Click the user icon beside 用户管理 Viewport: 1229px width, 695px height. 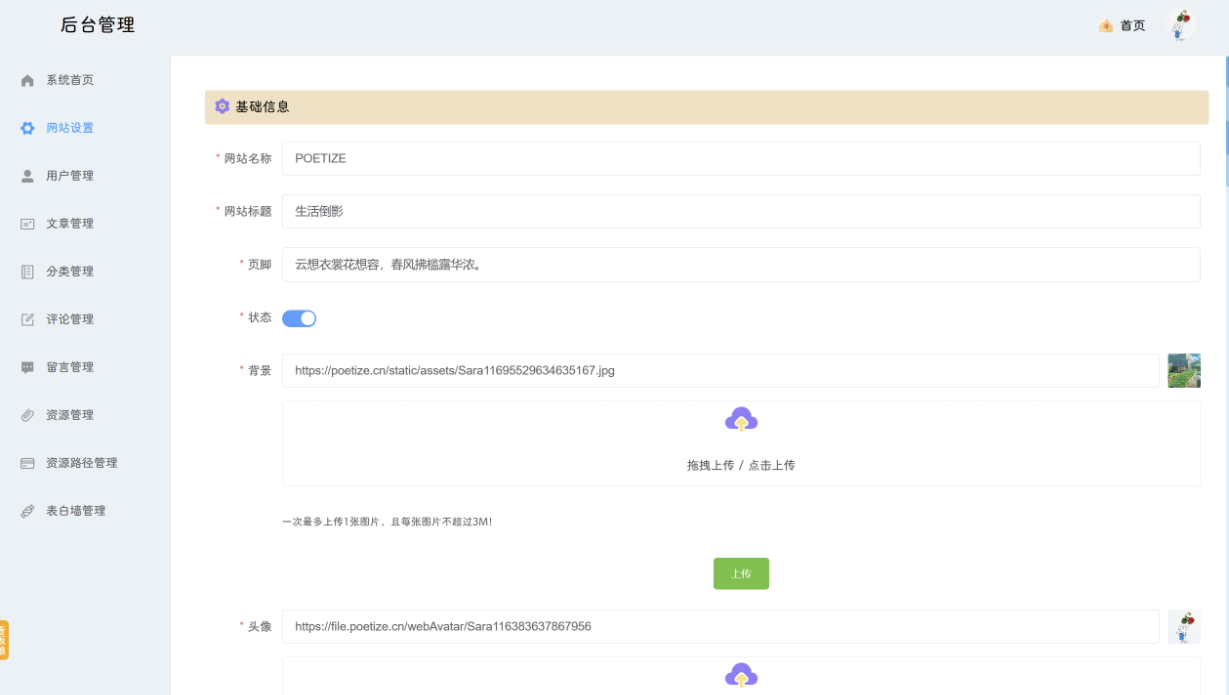[x=27, y=175]
